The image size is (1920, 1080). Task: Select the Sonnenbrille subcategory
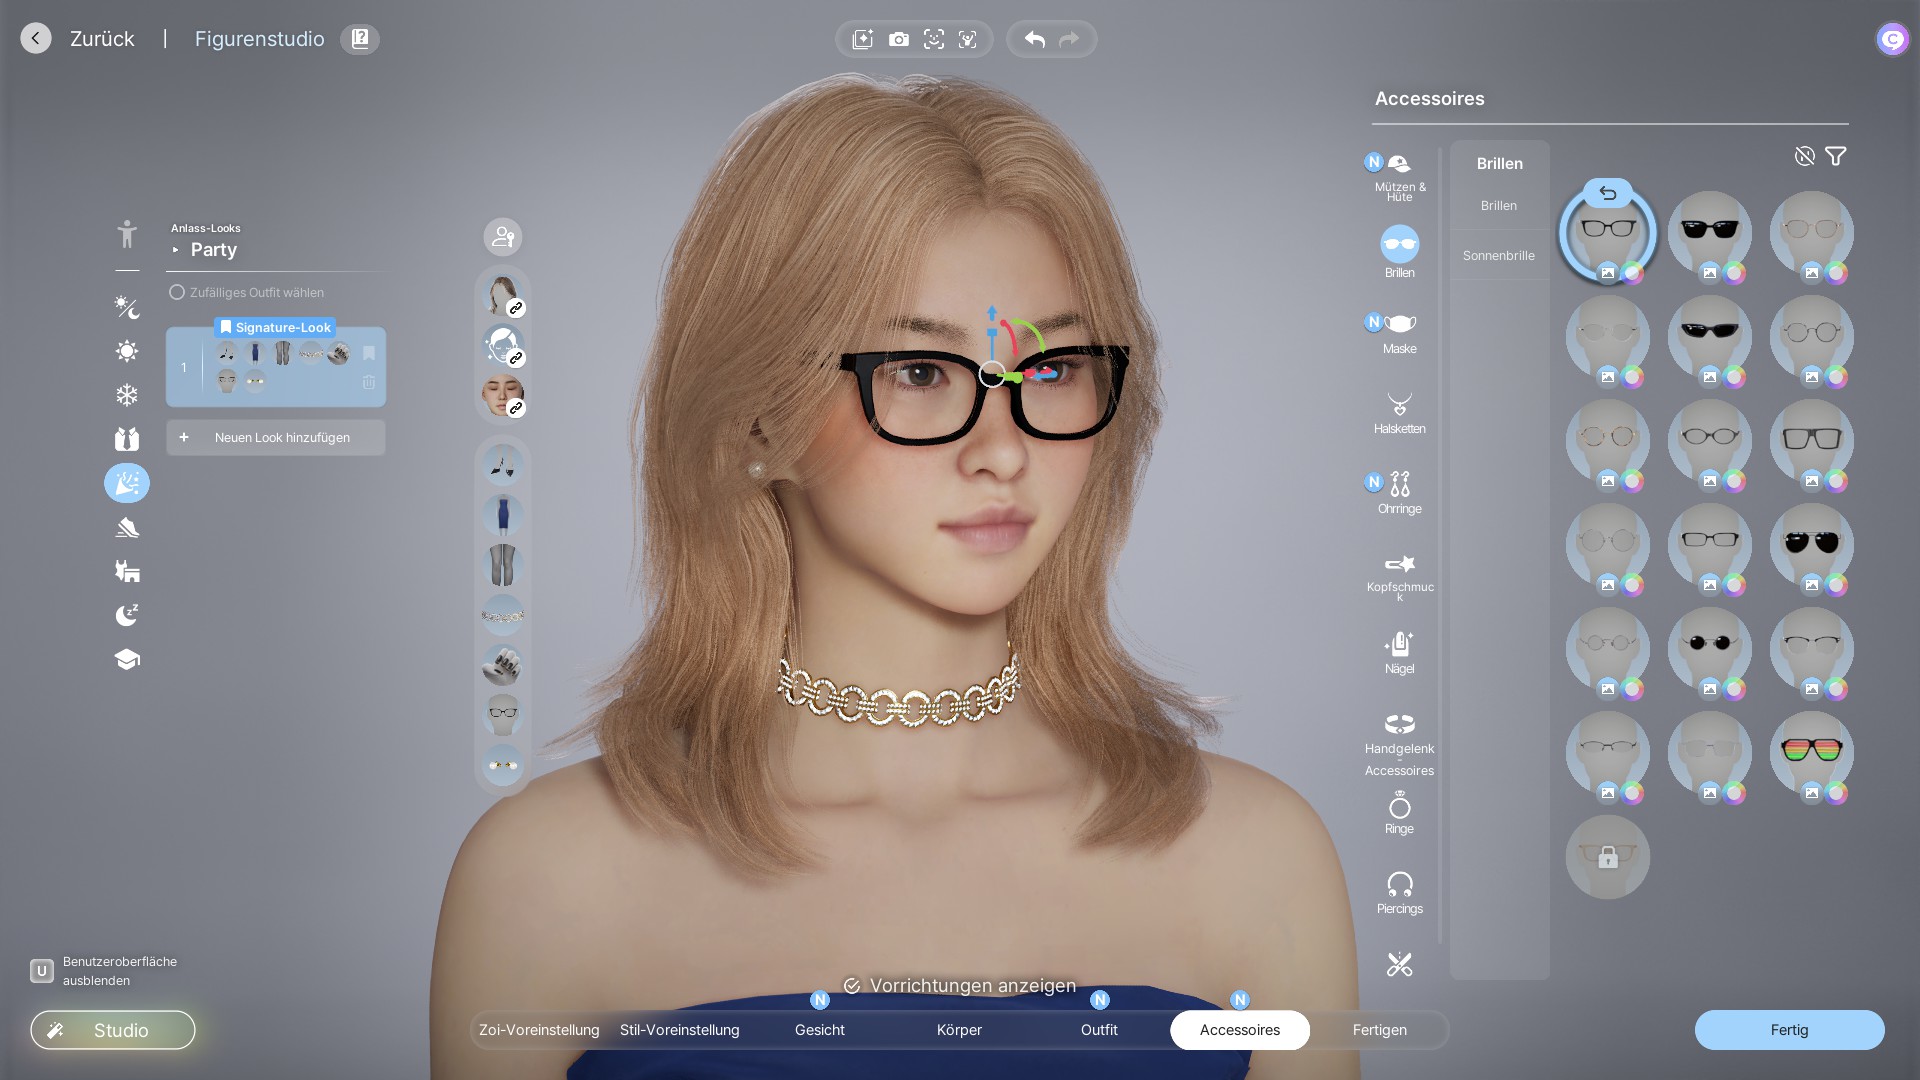point(1499,256)
